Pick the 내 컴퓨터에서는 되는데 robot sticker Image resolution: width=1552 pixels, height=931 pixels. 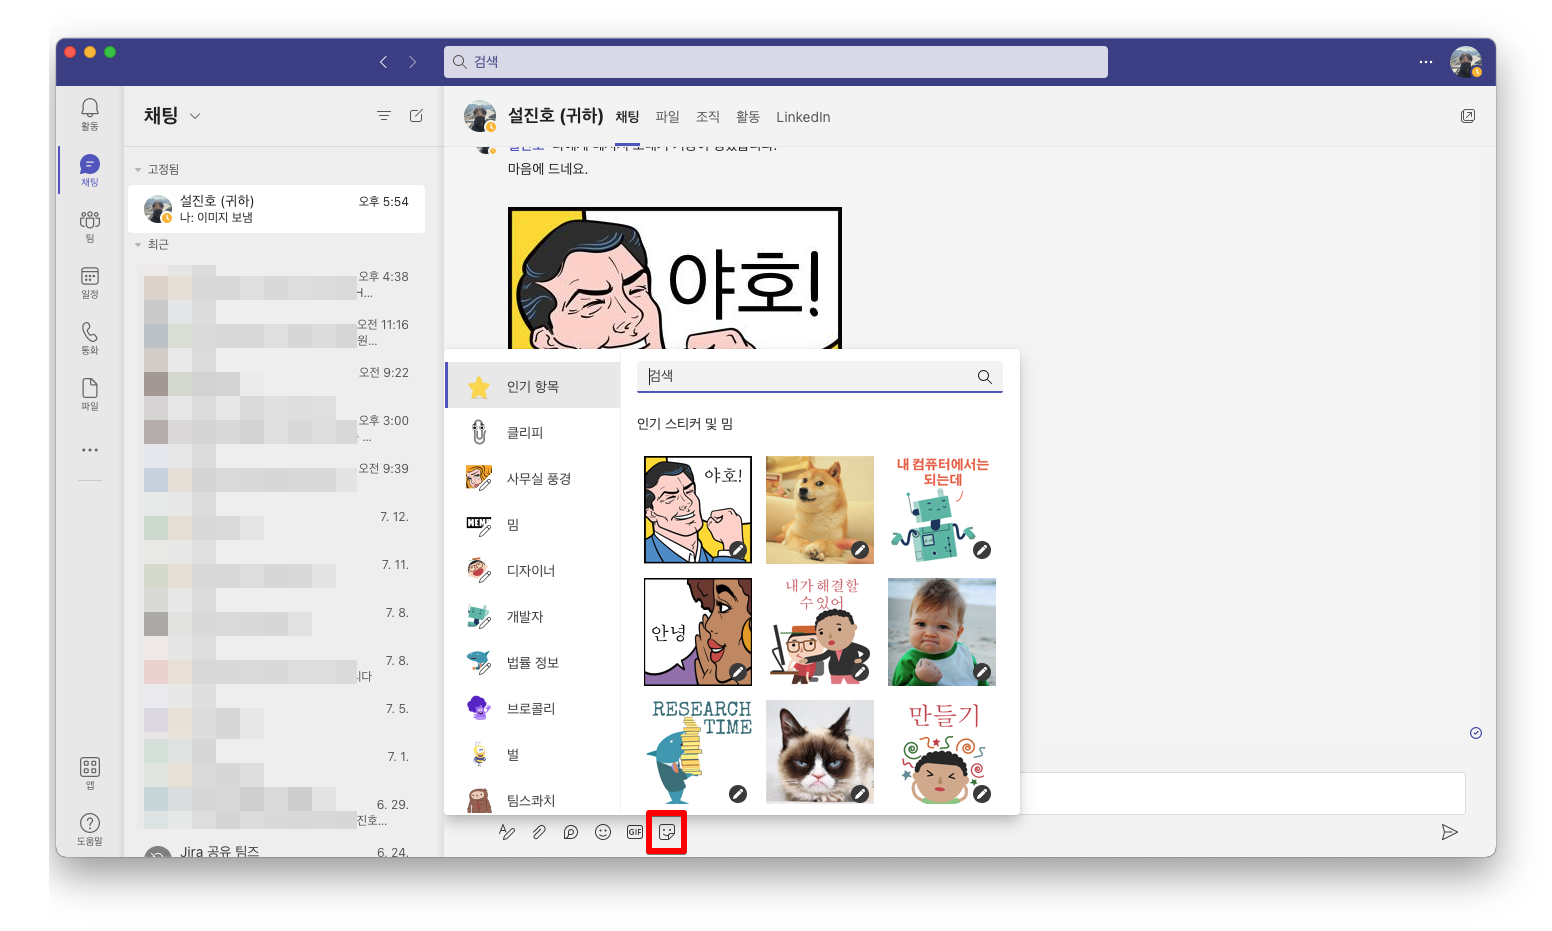coord(942,510)
